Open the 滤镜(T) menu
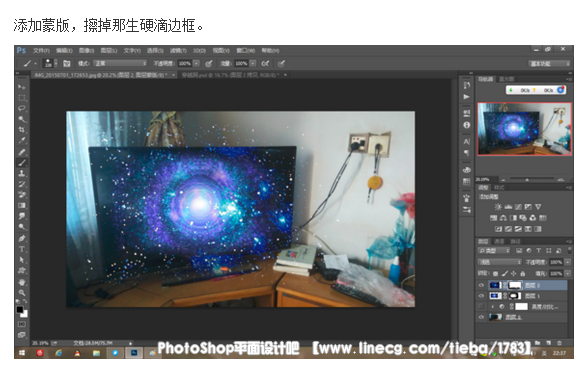The width and height of the screenshot is (581, 365). coord(178,51)
